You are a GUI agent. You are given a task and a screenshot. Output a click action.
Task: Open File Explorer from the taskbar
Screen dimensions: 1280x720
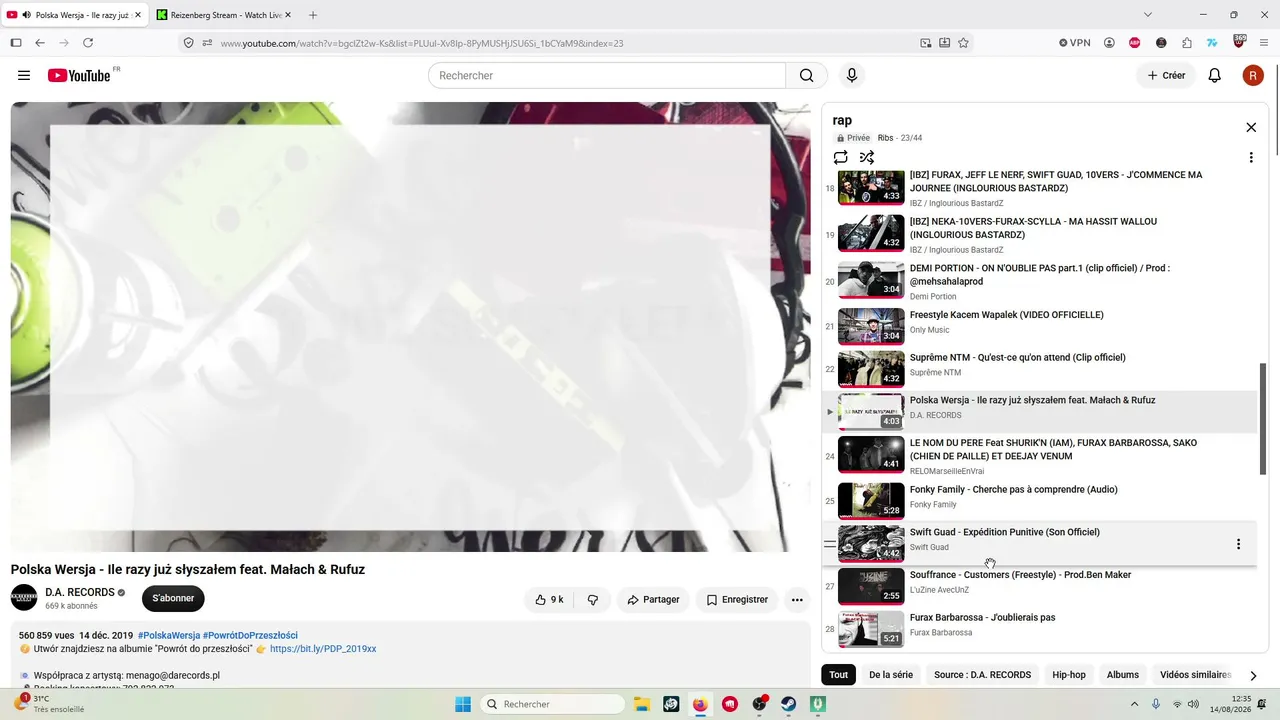[x=642, y=704]
